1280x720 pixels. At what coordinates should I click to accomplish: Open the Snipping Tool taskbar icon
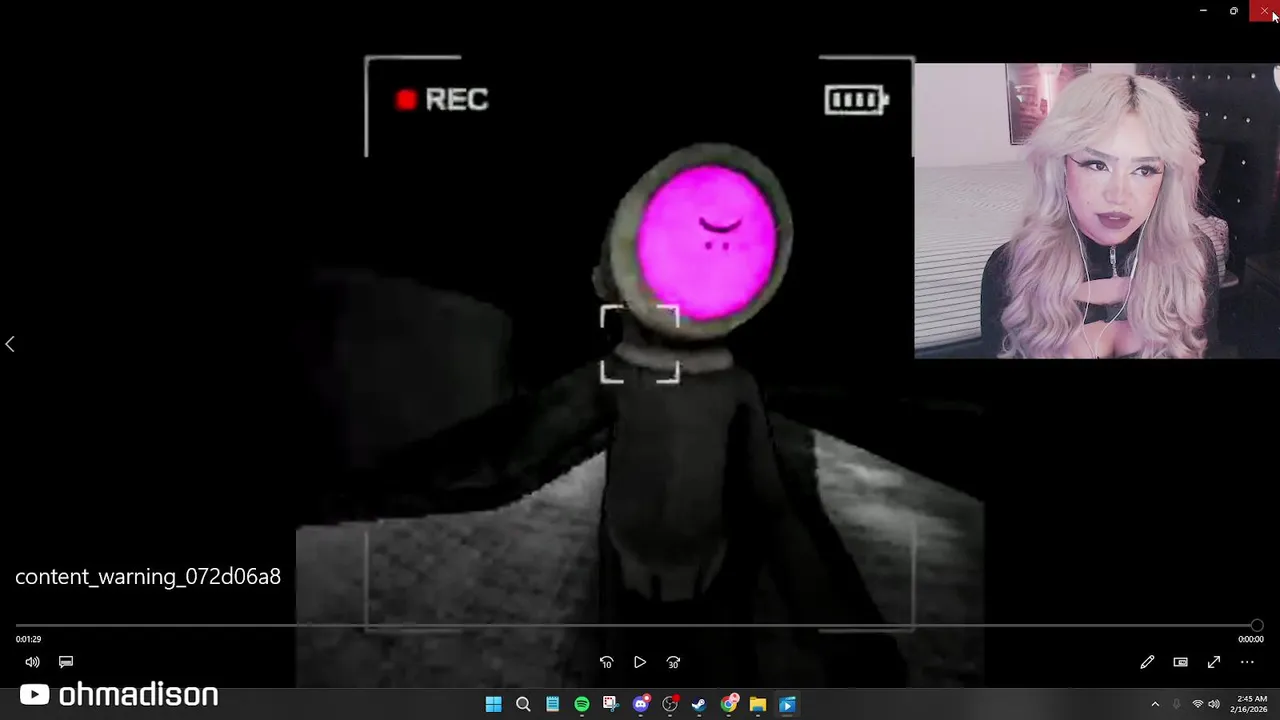(611, 705)
